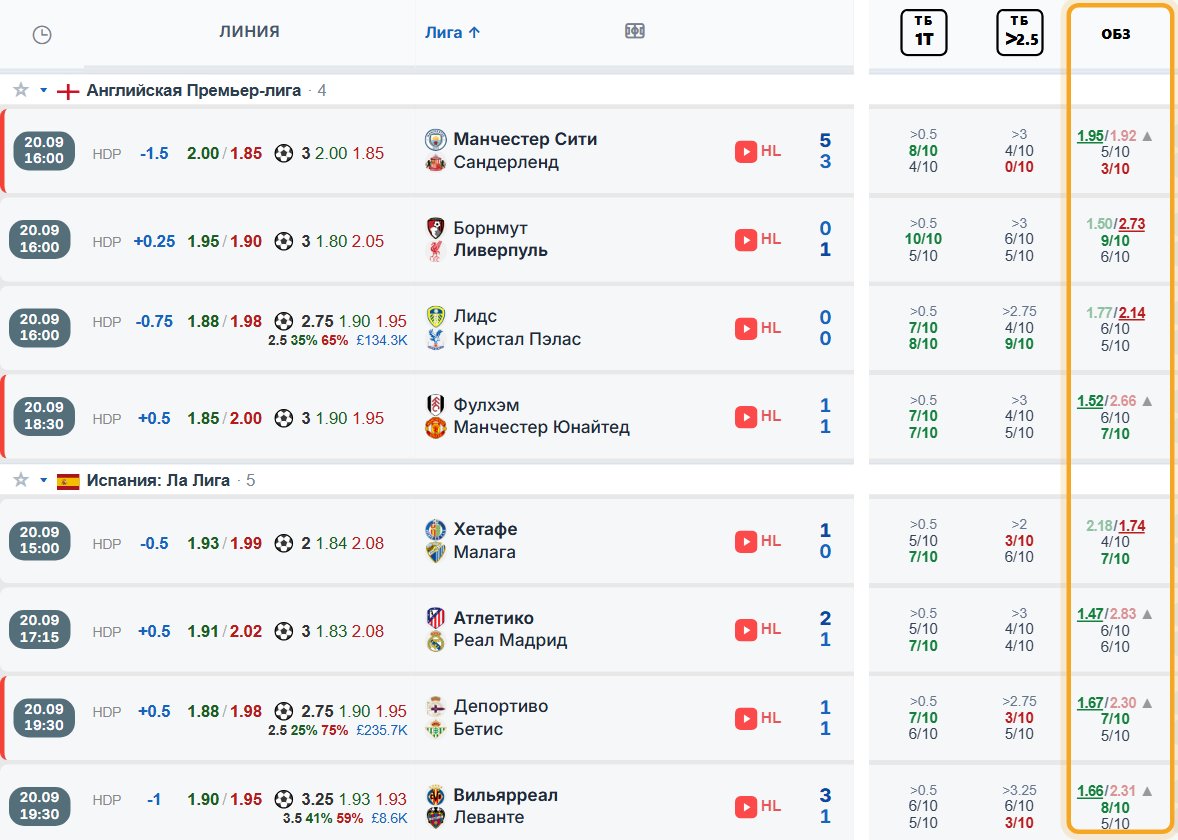This screenshot has height=840, width=1178.
Task: Click the Сандерленд club crest
Action: pyautogui.click(x=436, y=162)
